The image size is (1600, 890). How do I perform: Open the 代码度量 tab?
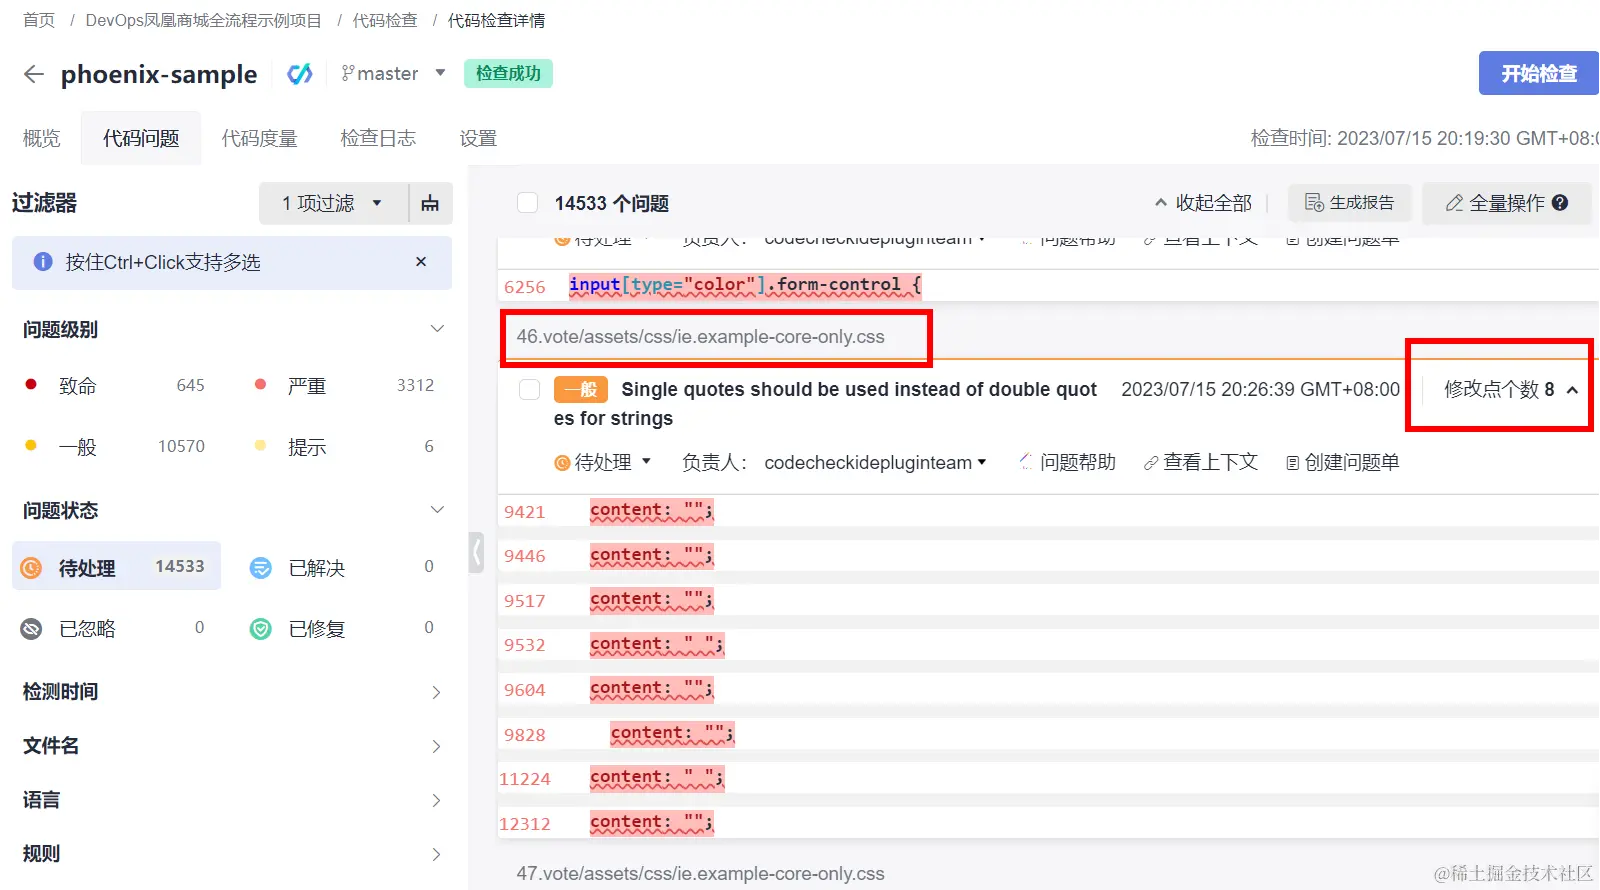(x=260, y=138)
